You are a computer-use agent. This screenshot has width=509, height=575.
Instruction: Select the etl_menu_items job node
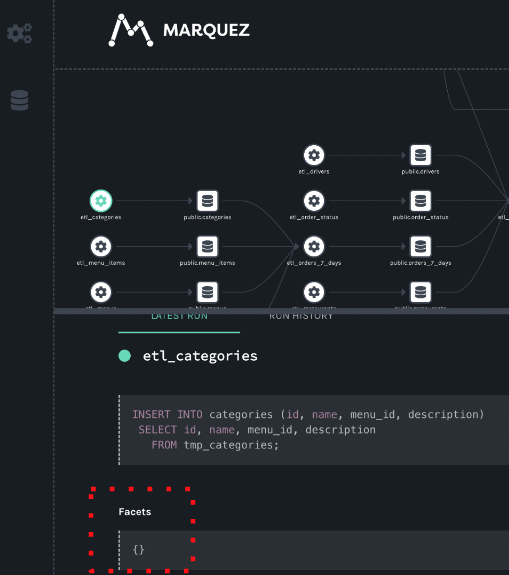click(101, 246)
